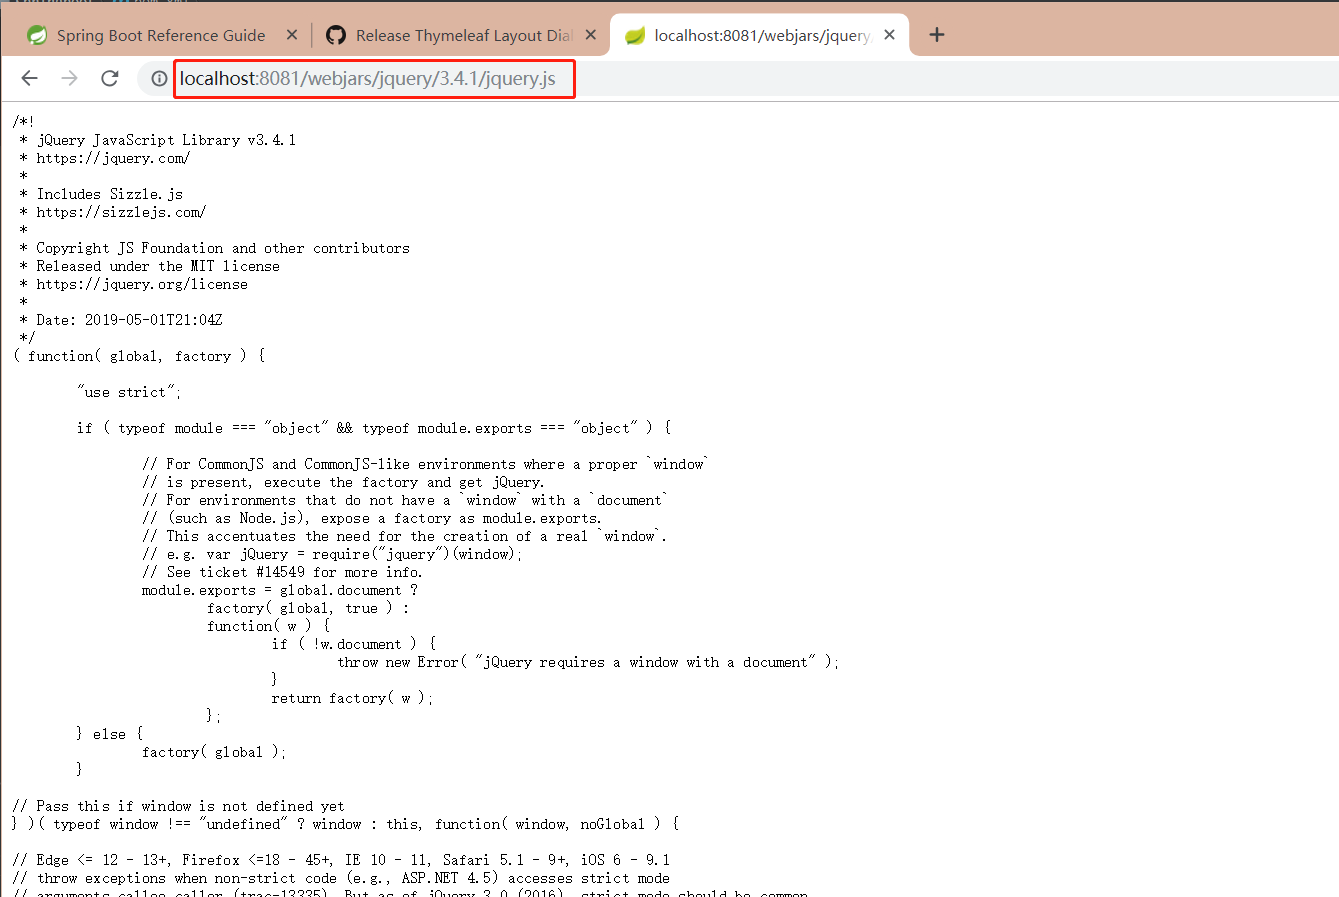Select the localhost:8081/webjars/jquery tab

tap(760, 35)
